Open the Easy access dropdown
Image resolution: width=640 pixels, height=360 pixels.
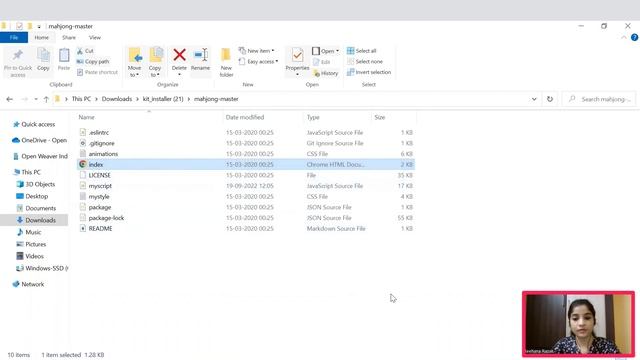[x=258, y=62]
